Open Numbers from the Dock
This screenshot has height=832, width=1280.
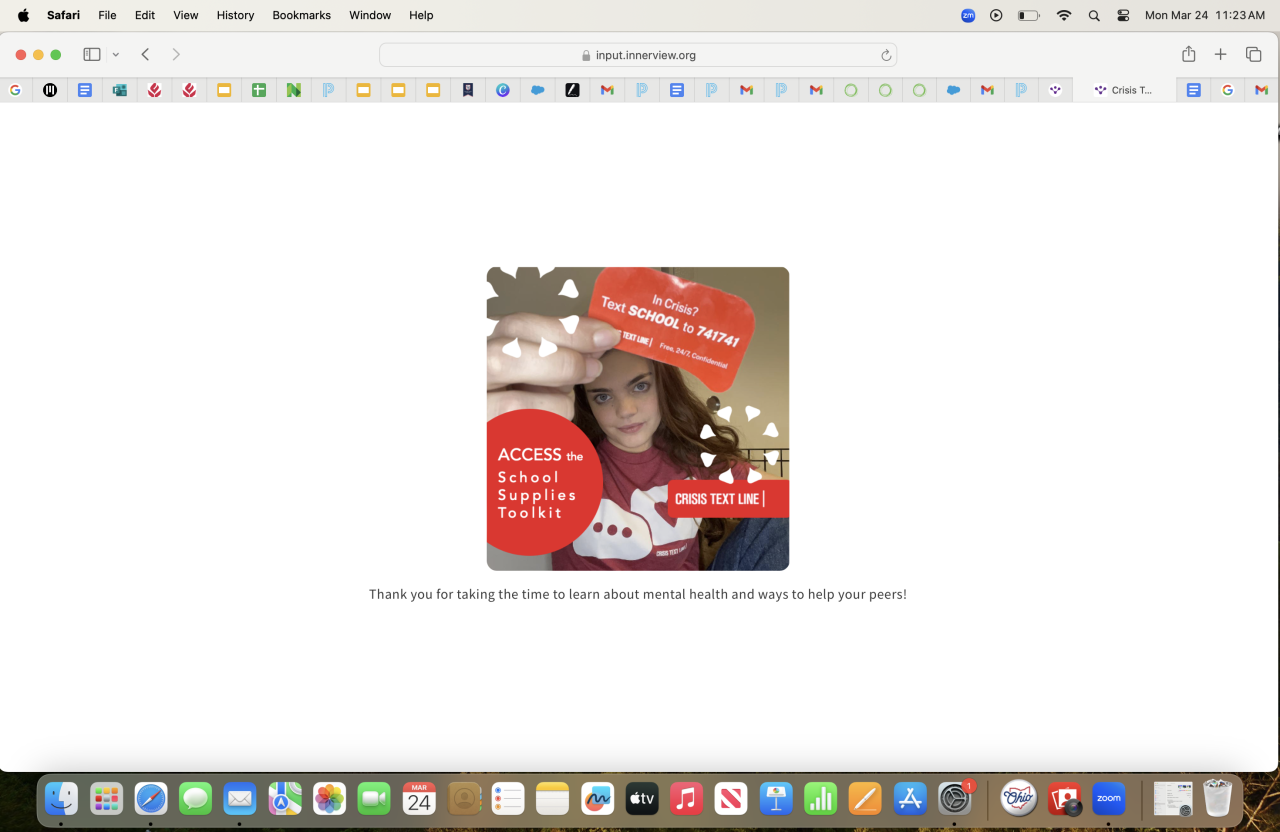pos(820,798)
